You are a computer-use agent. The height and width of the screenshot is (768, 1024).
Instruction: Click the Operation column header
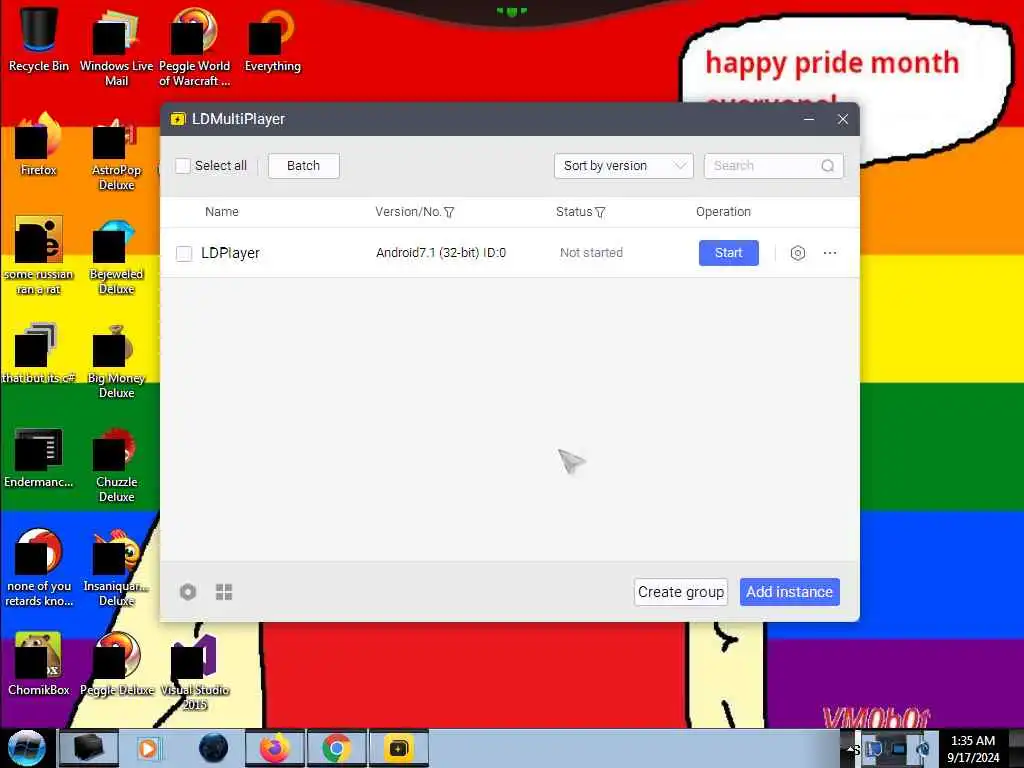tap(724, 212)
